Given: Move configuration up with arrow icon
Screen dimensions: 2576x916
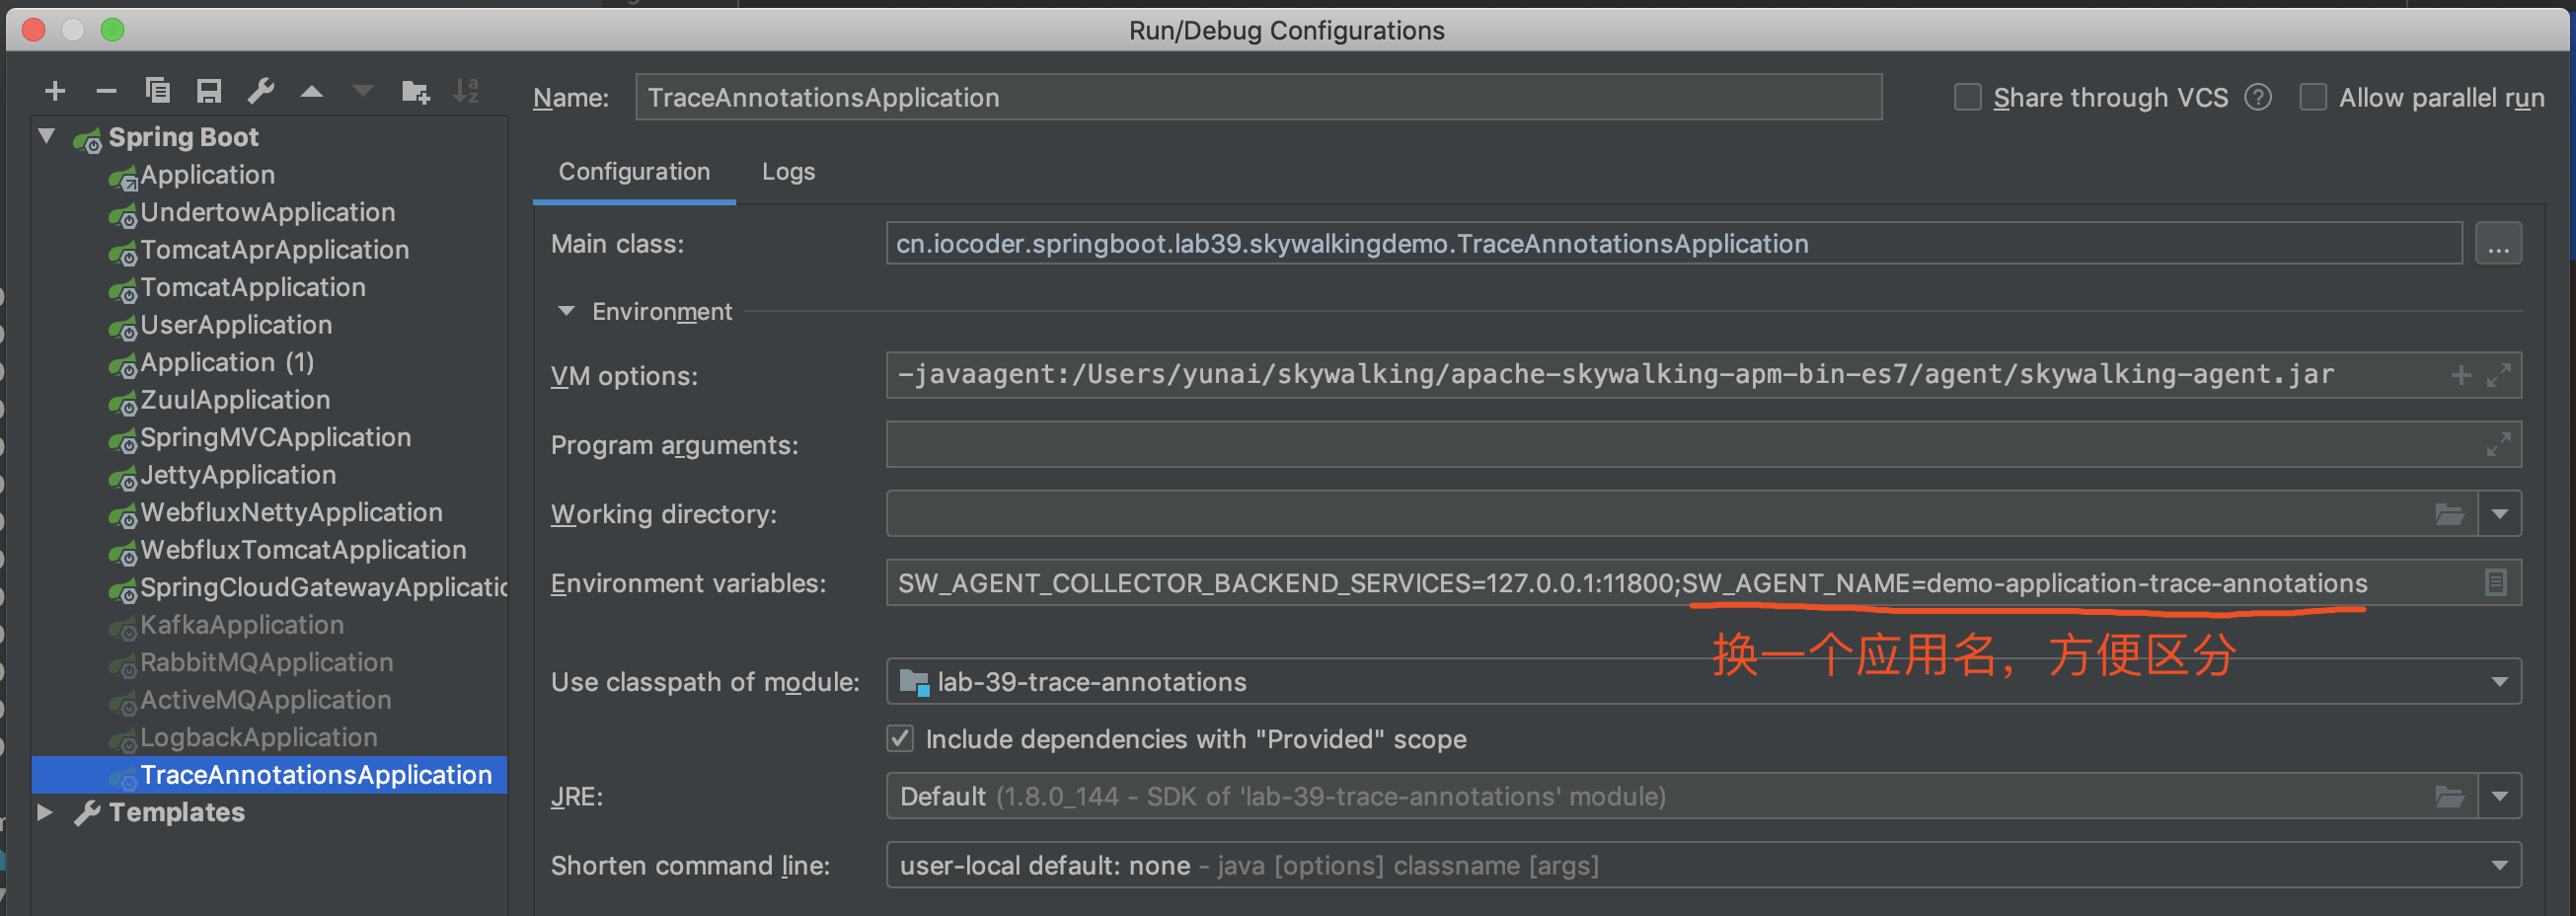Looking at the screenshot, I should [x=312, y=92].
